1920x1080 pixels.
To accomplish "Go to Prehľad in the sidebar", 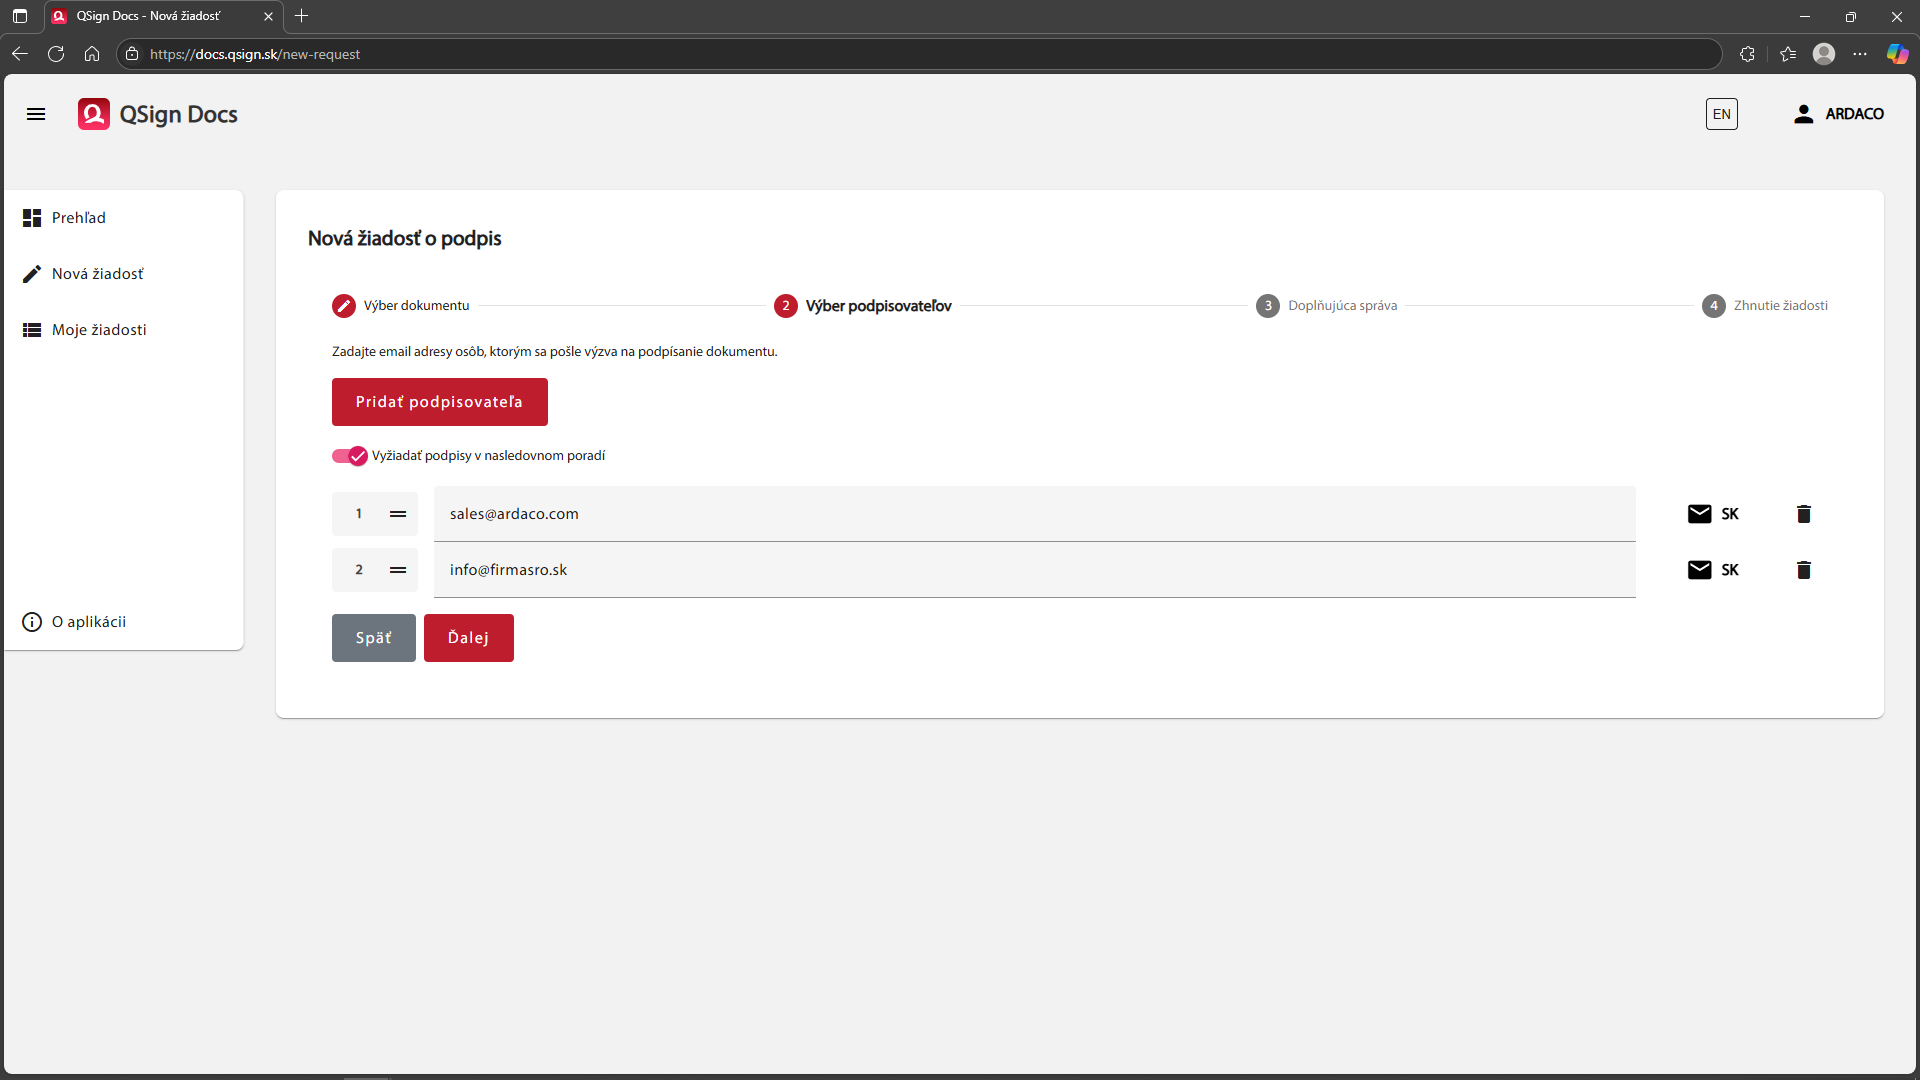I will 78,218.
